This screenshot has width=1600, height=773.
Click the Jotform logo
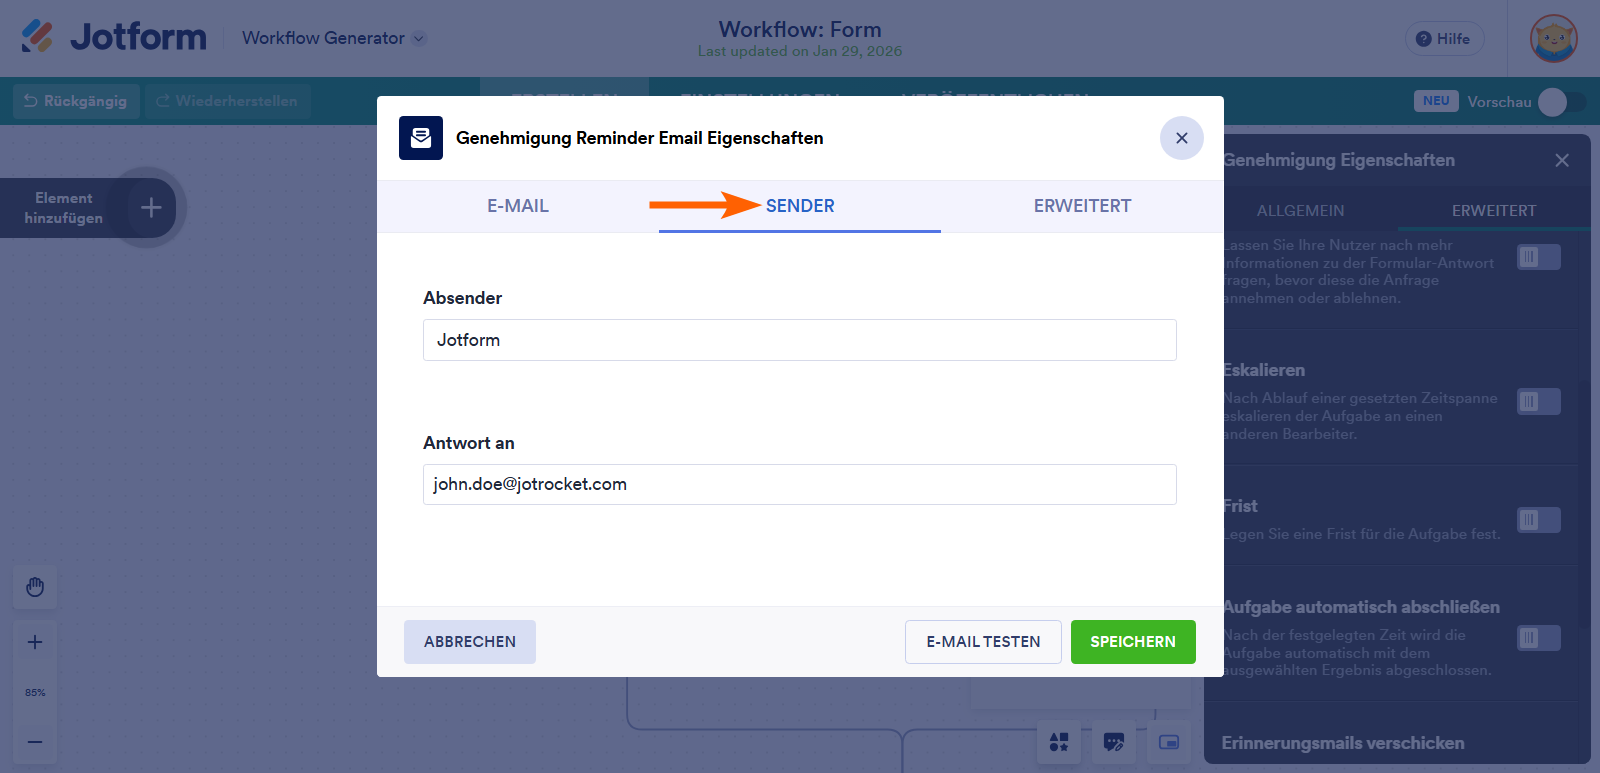[x=114, y=37]
